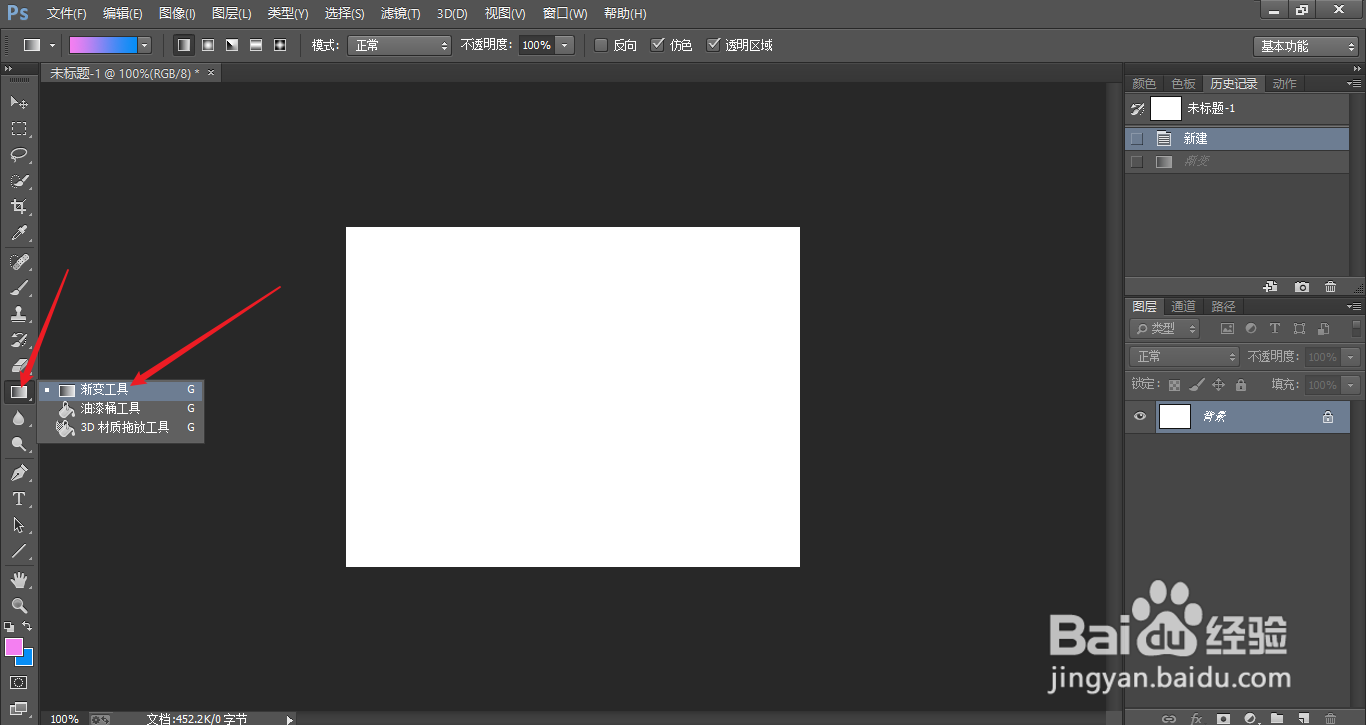Toggle lock image pixels brush icon

tap(1196, 385)
